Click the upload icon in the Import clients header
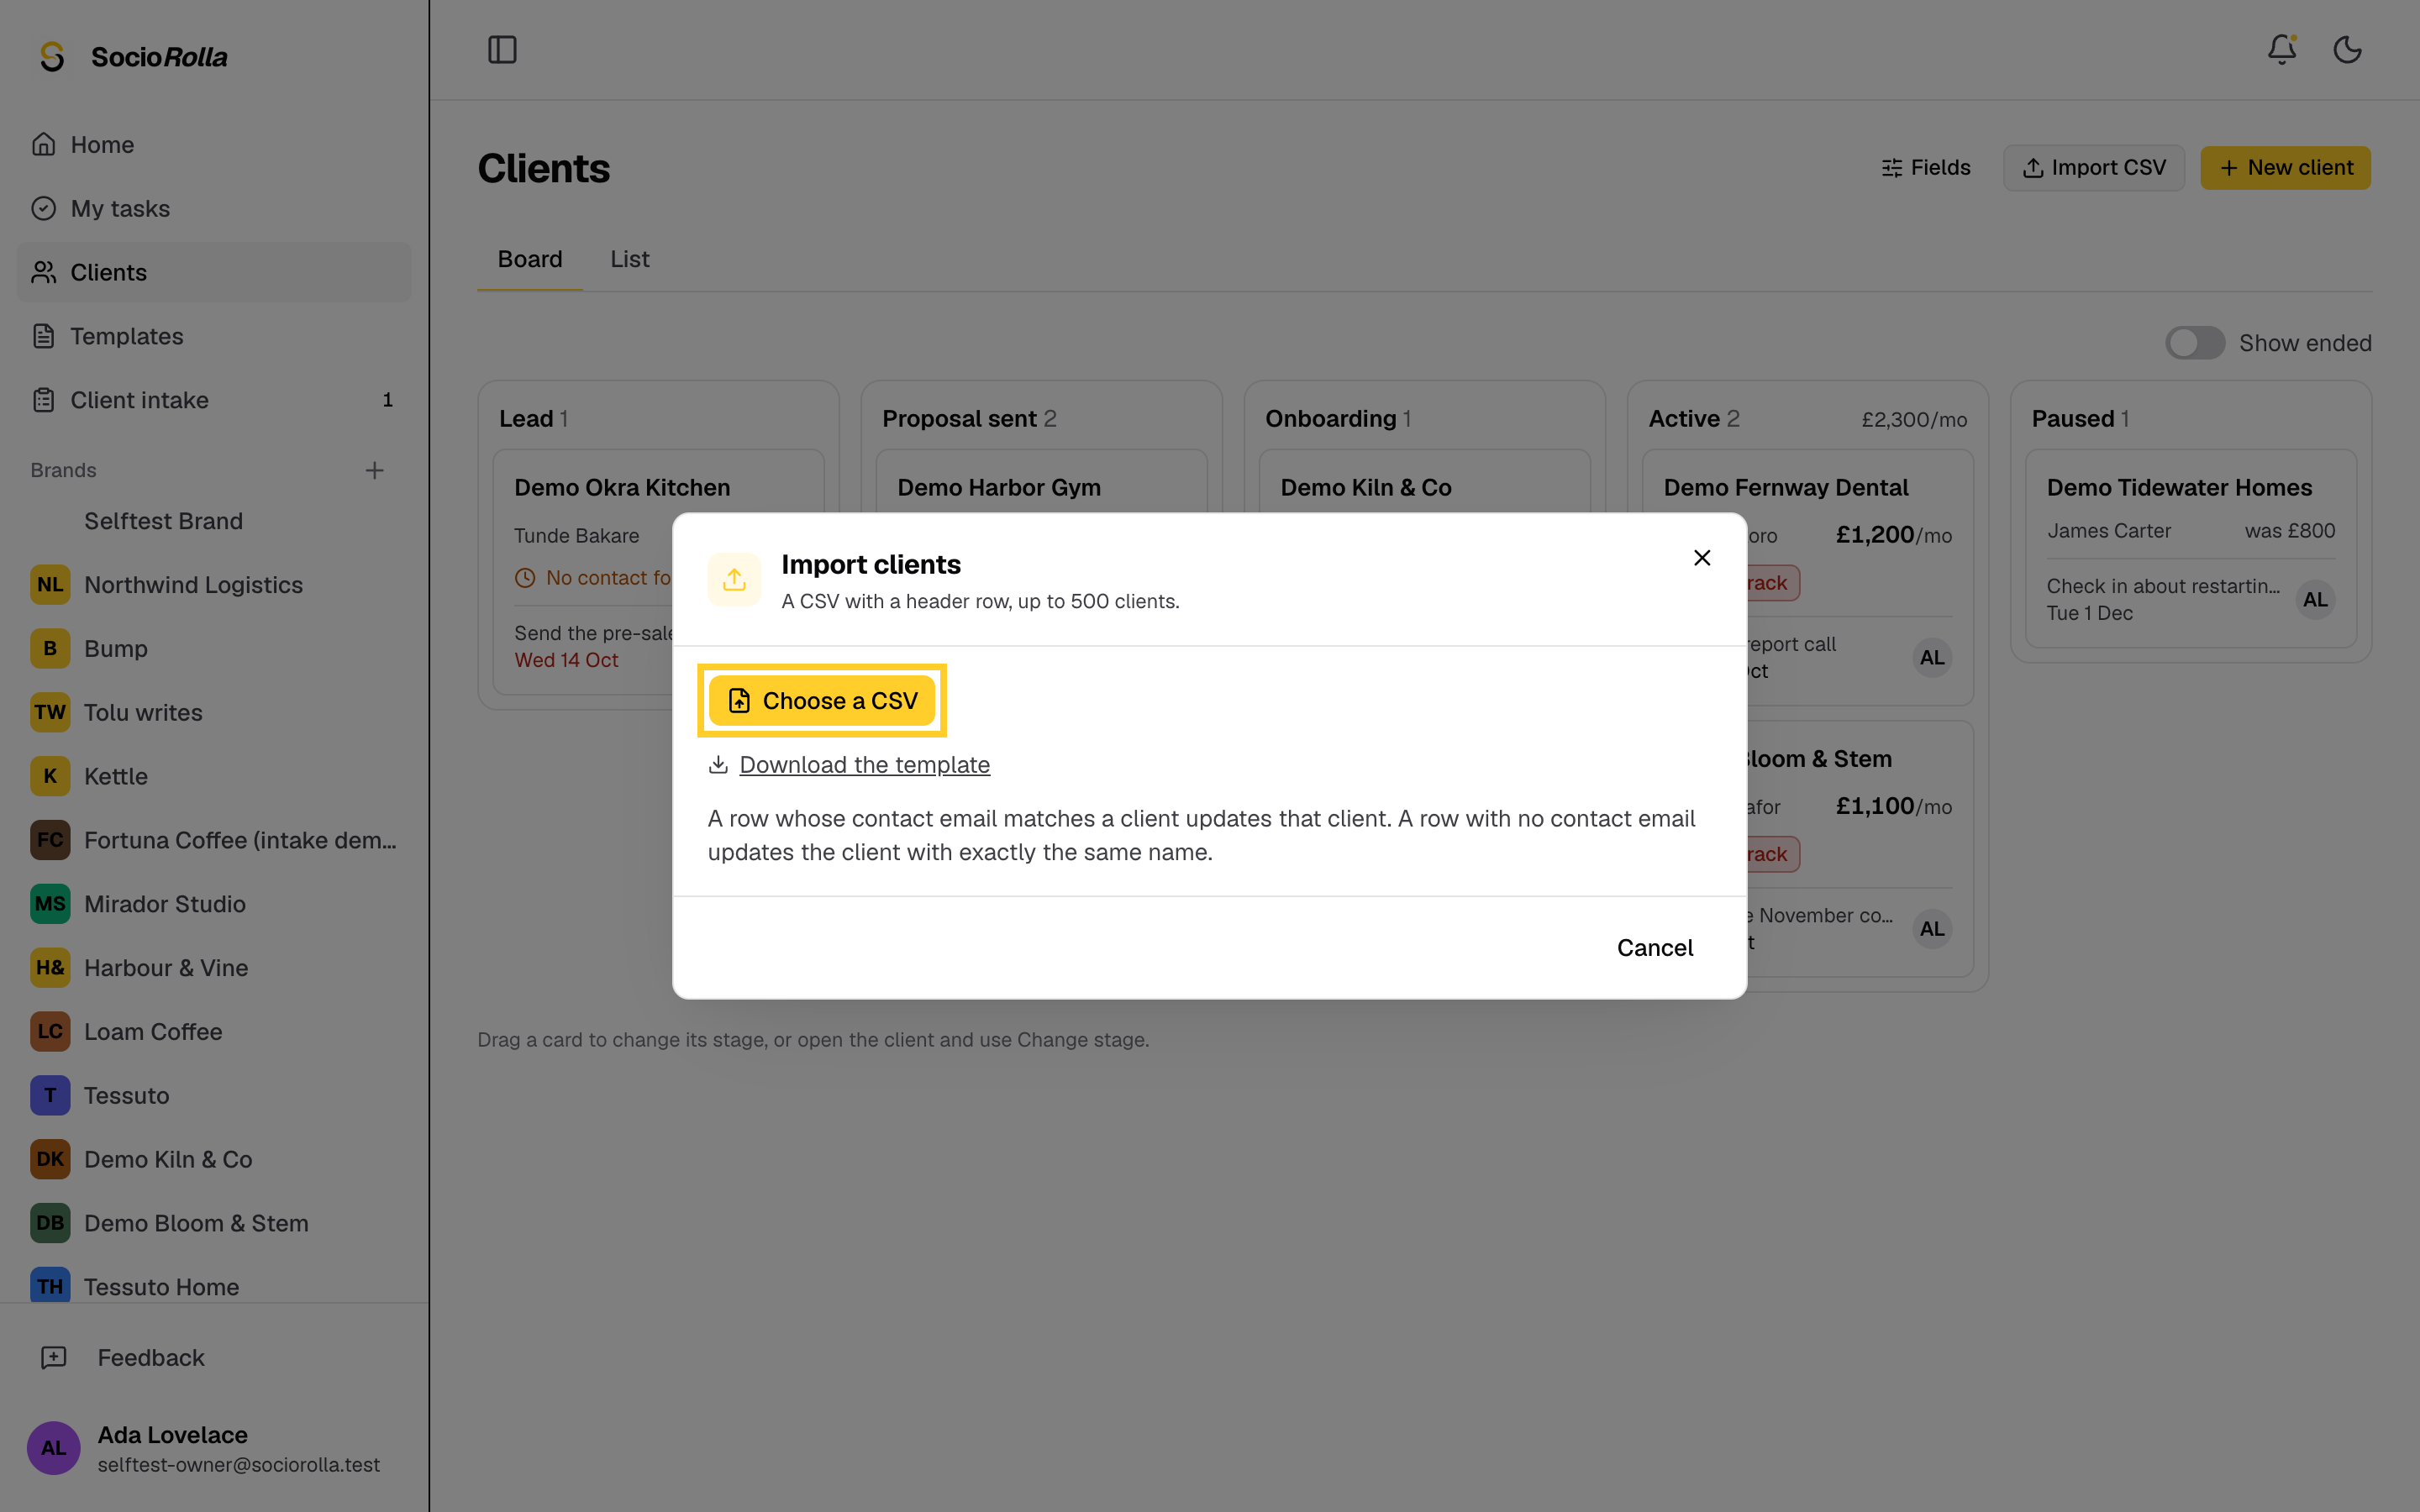The image size is (2420, 1512). 734,579
